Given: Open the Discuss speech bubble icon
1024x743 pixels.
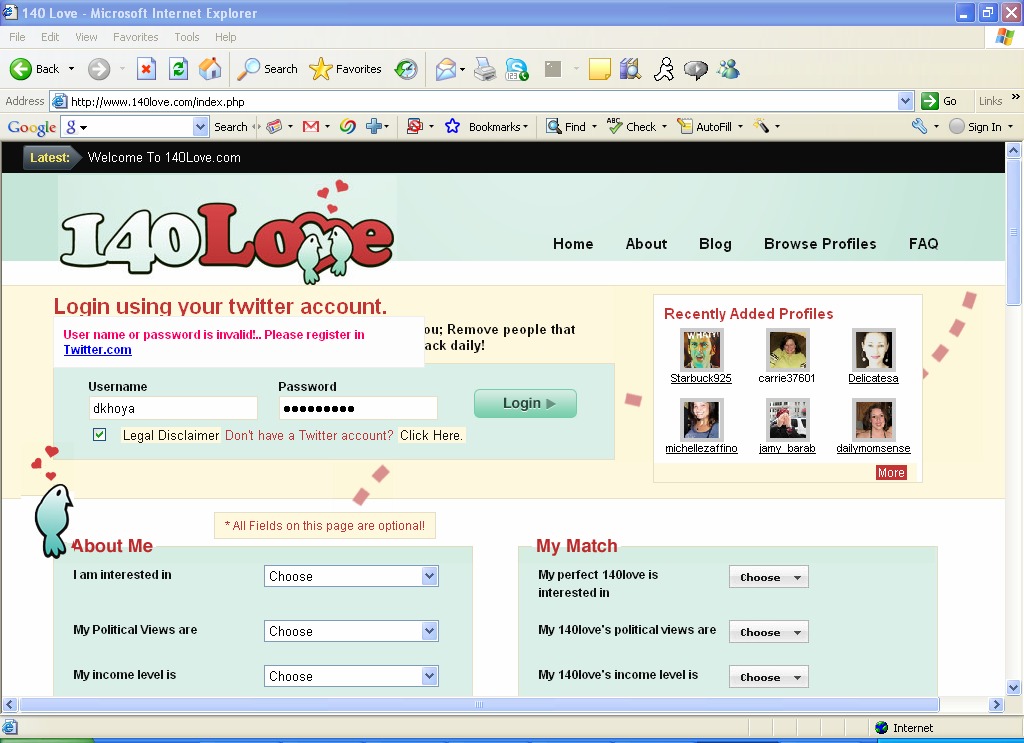Looking at the screenshot, I should (x=696, y=69).
